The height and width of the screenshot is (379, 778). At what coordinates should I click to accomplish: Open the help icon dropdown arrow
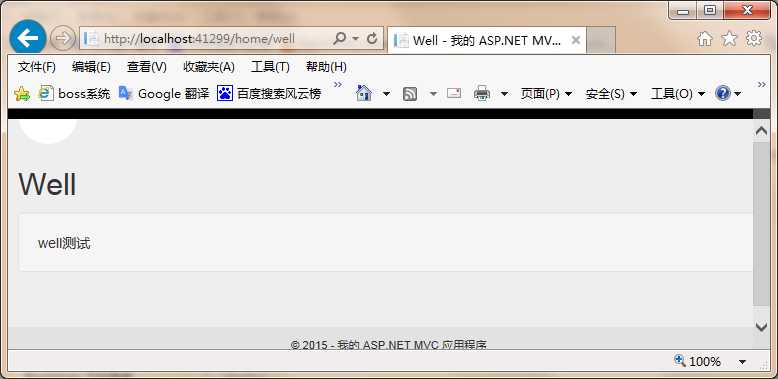pyautogui.click(x=737, y=94)
